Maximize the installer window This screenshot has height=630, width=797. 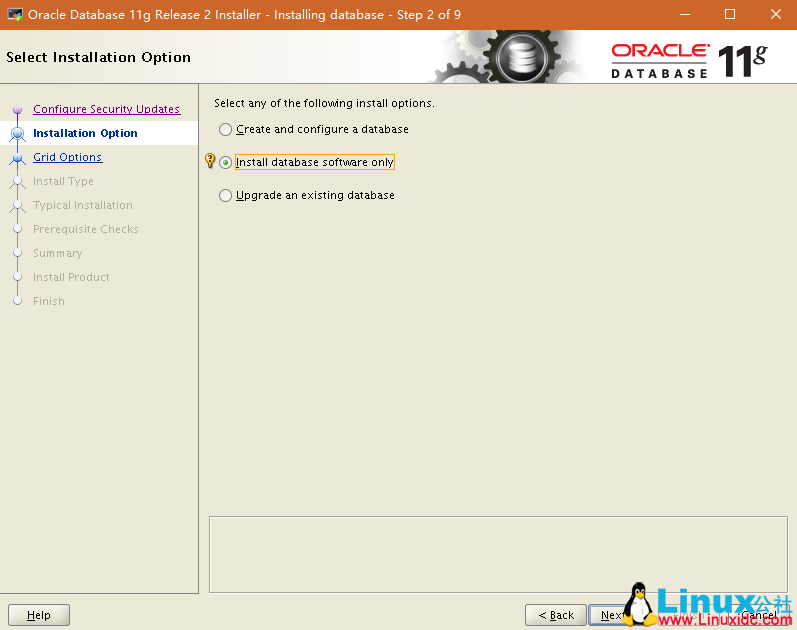pyautogui.click(x=730, y=14)
